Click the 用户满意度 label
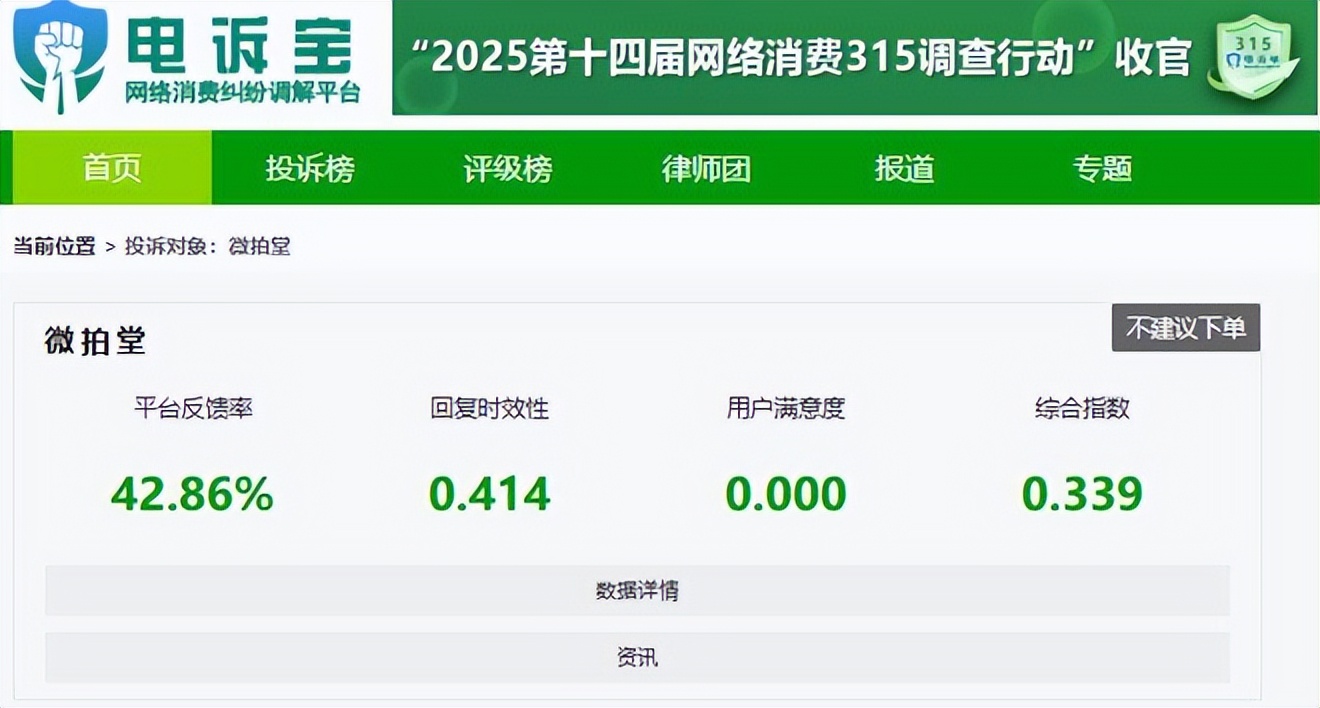This screenshot has height=708, width=1320. [x=786, y=408]
